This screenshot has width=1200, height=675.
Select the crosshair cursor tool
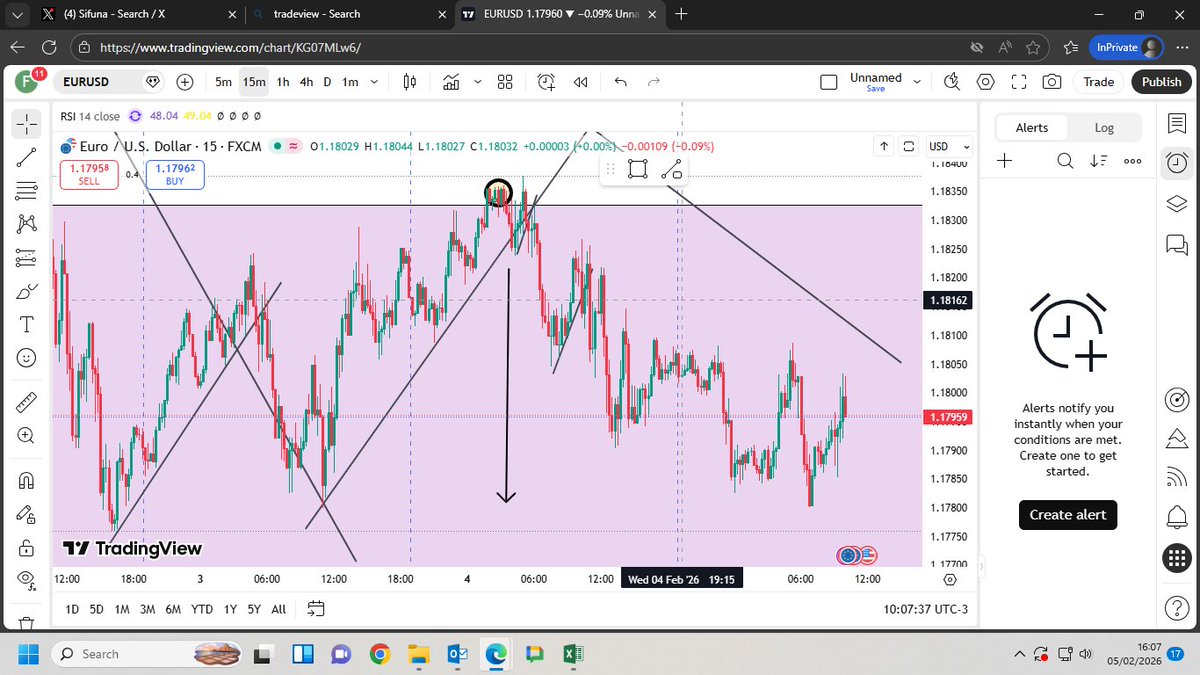pos(27,124)
